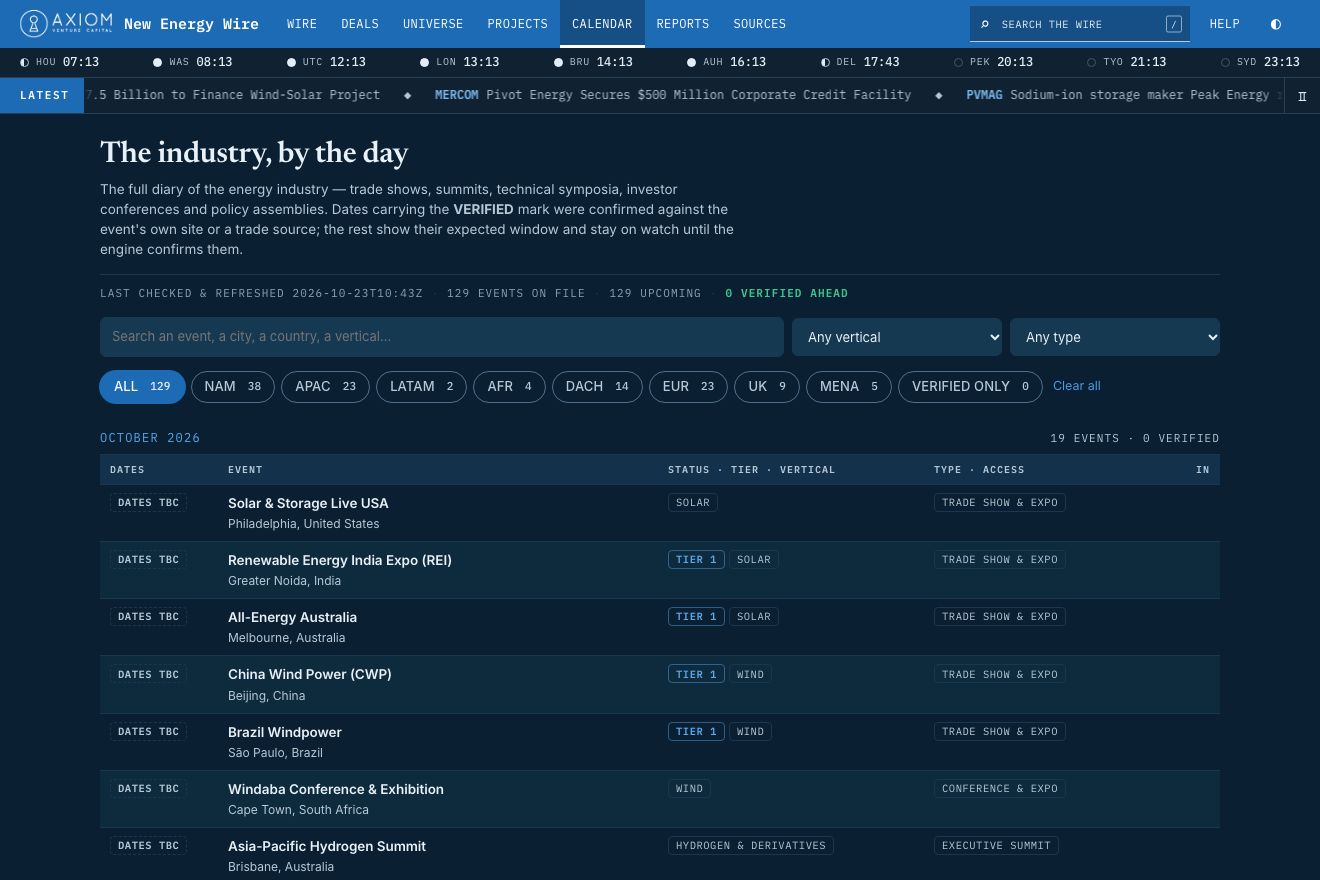Viewport: 1320px width, 880px height.
Task: Click the slash shortcut badge in search
Action: [x=1174, y=24]
